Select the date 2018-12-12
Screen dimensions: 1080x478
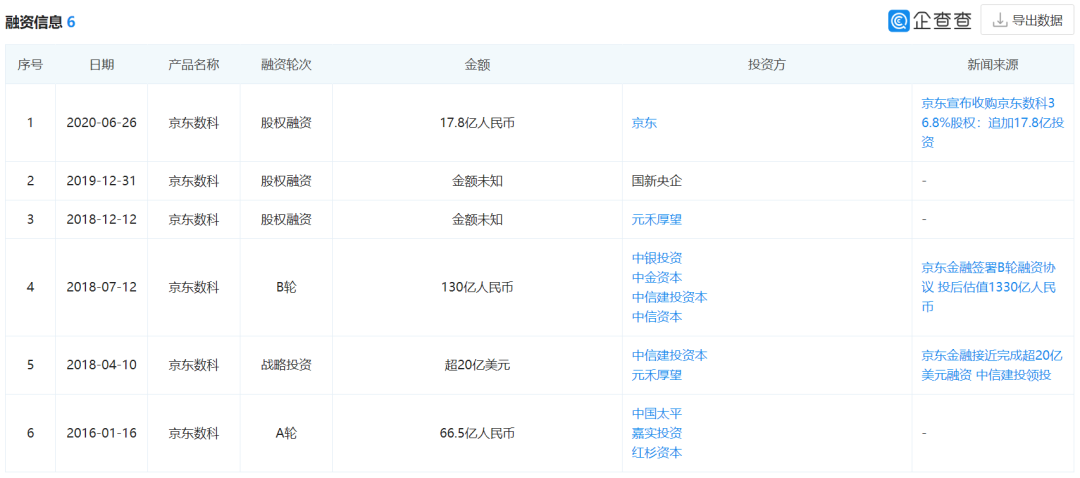point(101,220)
